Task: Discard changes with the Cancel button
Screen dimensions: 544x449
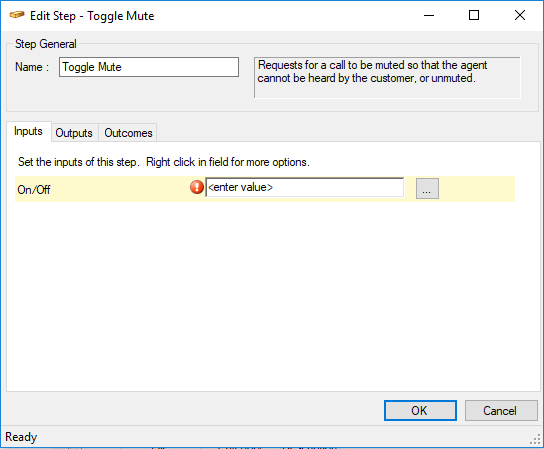Action: pyautogui.click(x=501, y=411)
